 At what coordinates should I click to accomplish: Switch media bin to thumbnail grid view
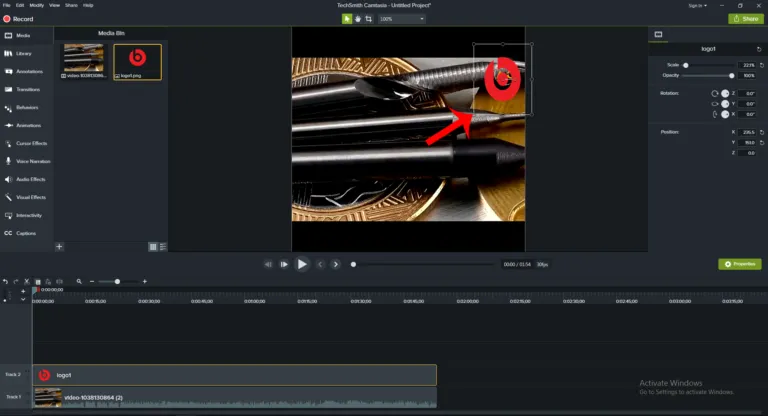[x=153, y=246]
